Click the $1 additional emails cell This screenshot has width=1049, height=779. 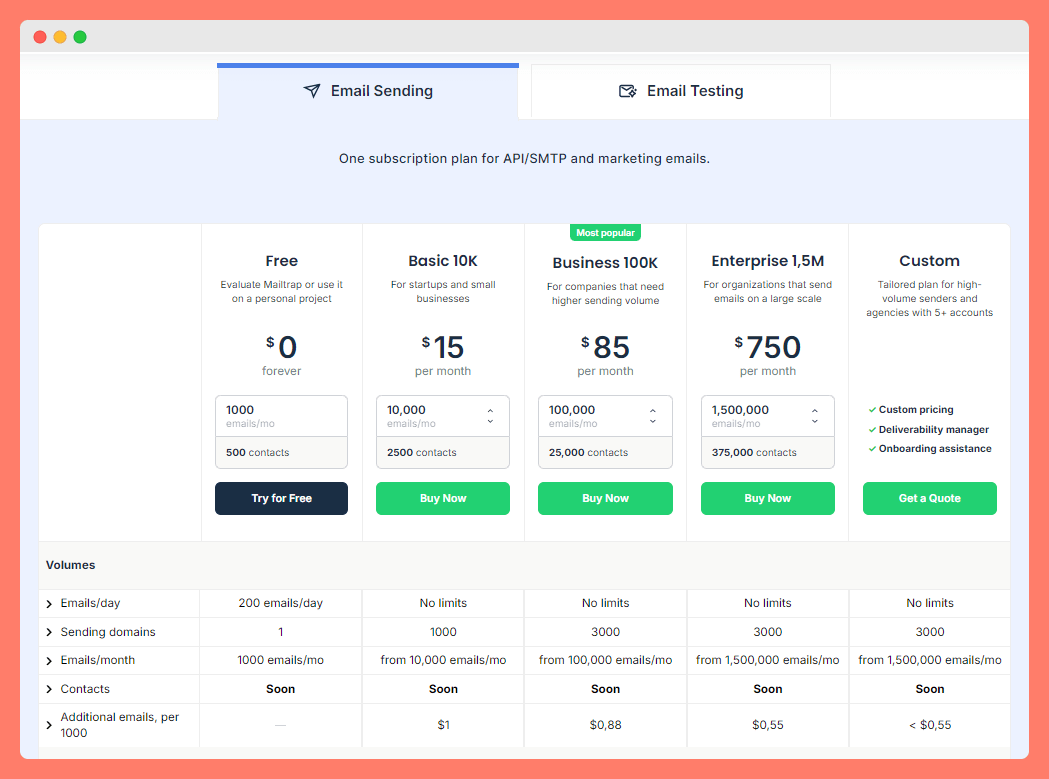pos(444,725)
